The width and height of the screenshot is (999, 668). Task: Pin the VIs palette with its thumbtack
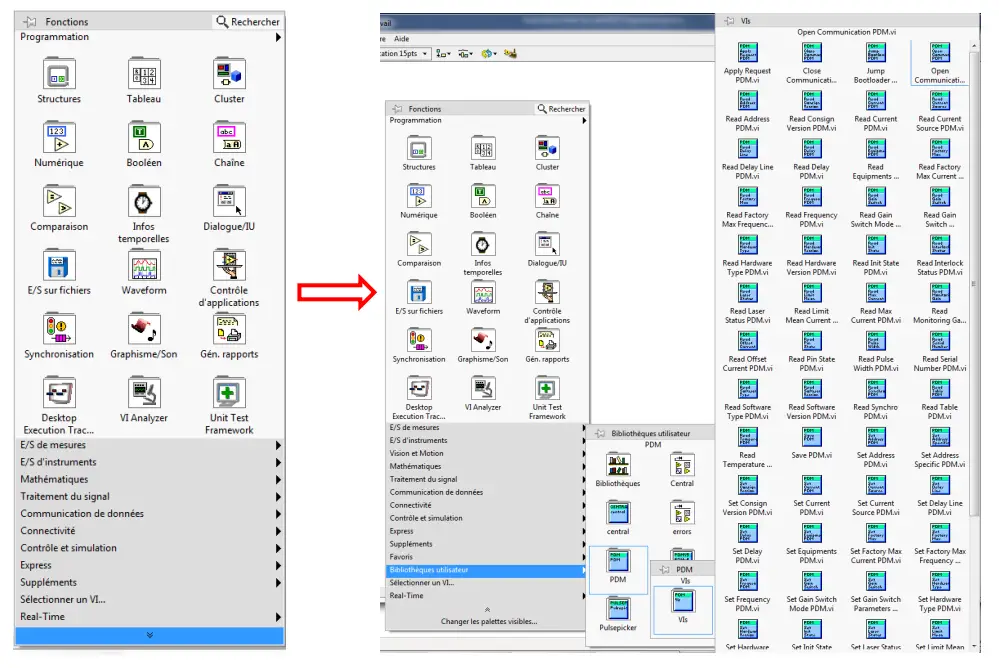729,21
